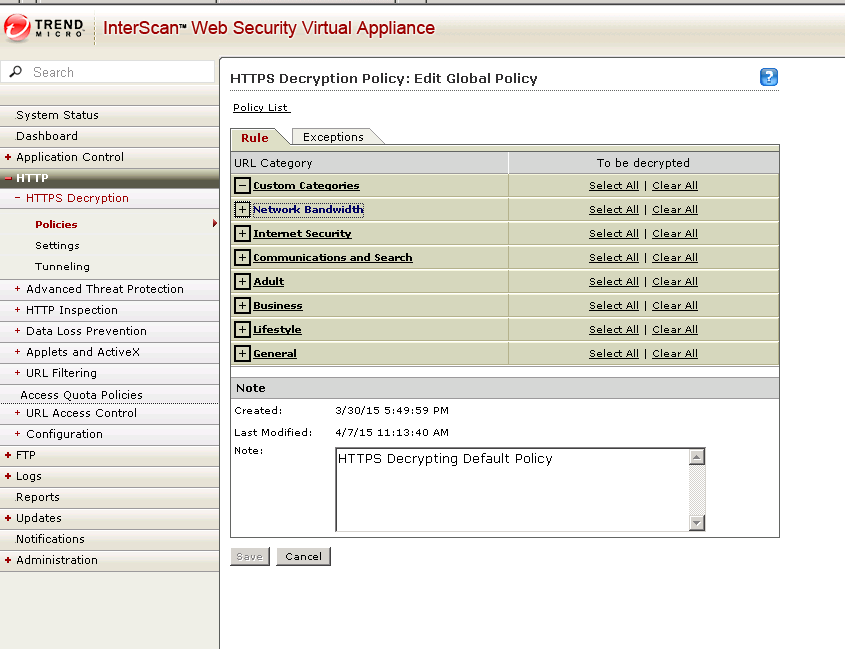Collapse the Custom Categories row
This screenshot has width=845, height=649.
pyautogui.click(x=243, y=185)
